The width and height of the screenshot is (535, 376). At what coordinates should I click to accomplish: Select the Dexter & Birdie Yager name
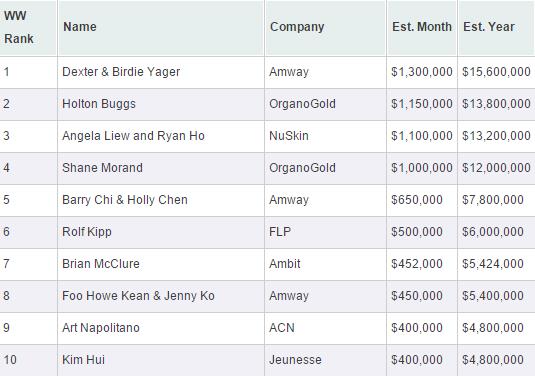[121, 72]
